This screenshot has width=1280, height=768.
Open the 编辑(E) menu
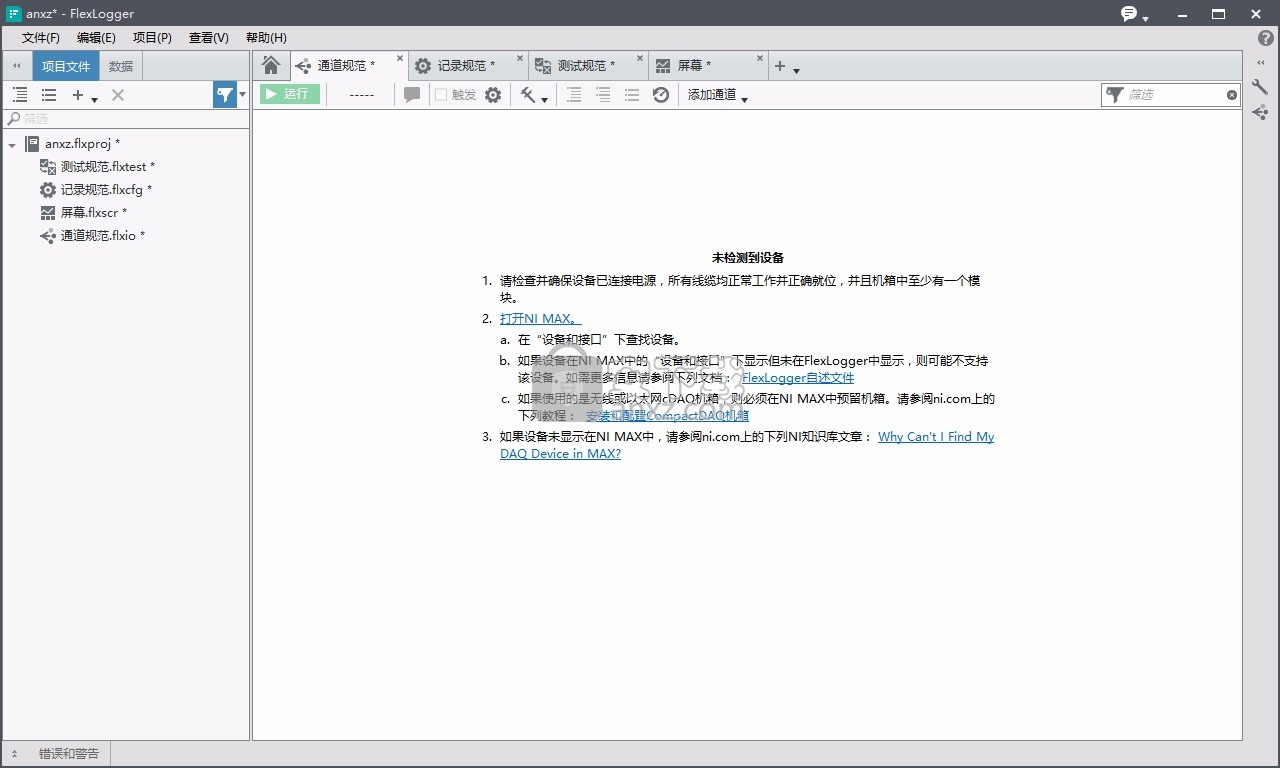96,38
